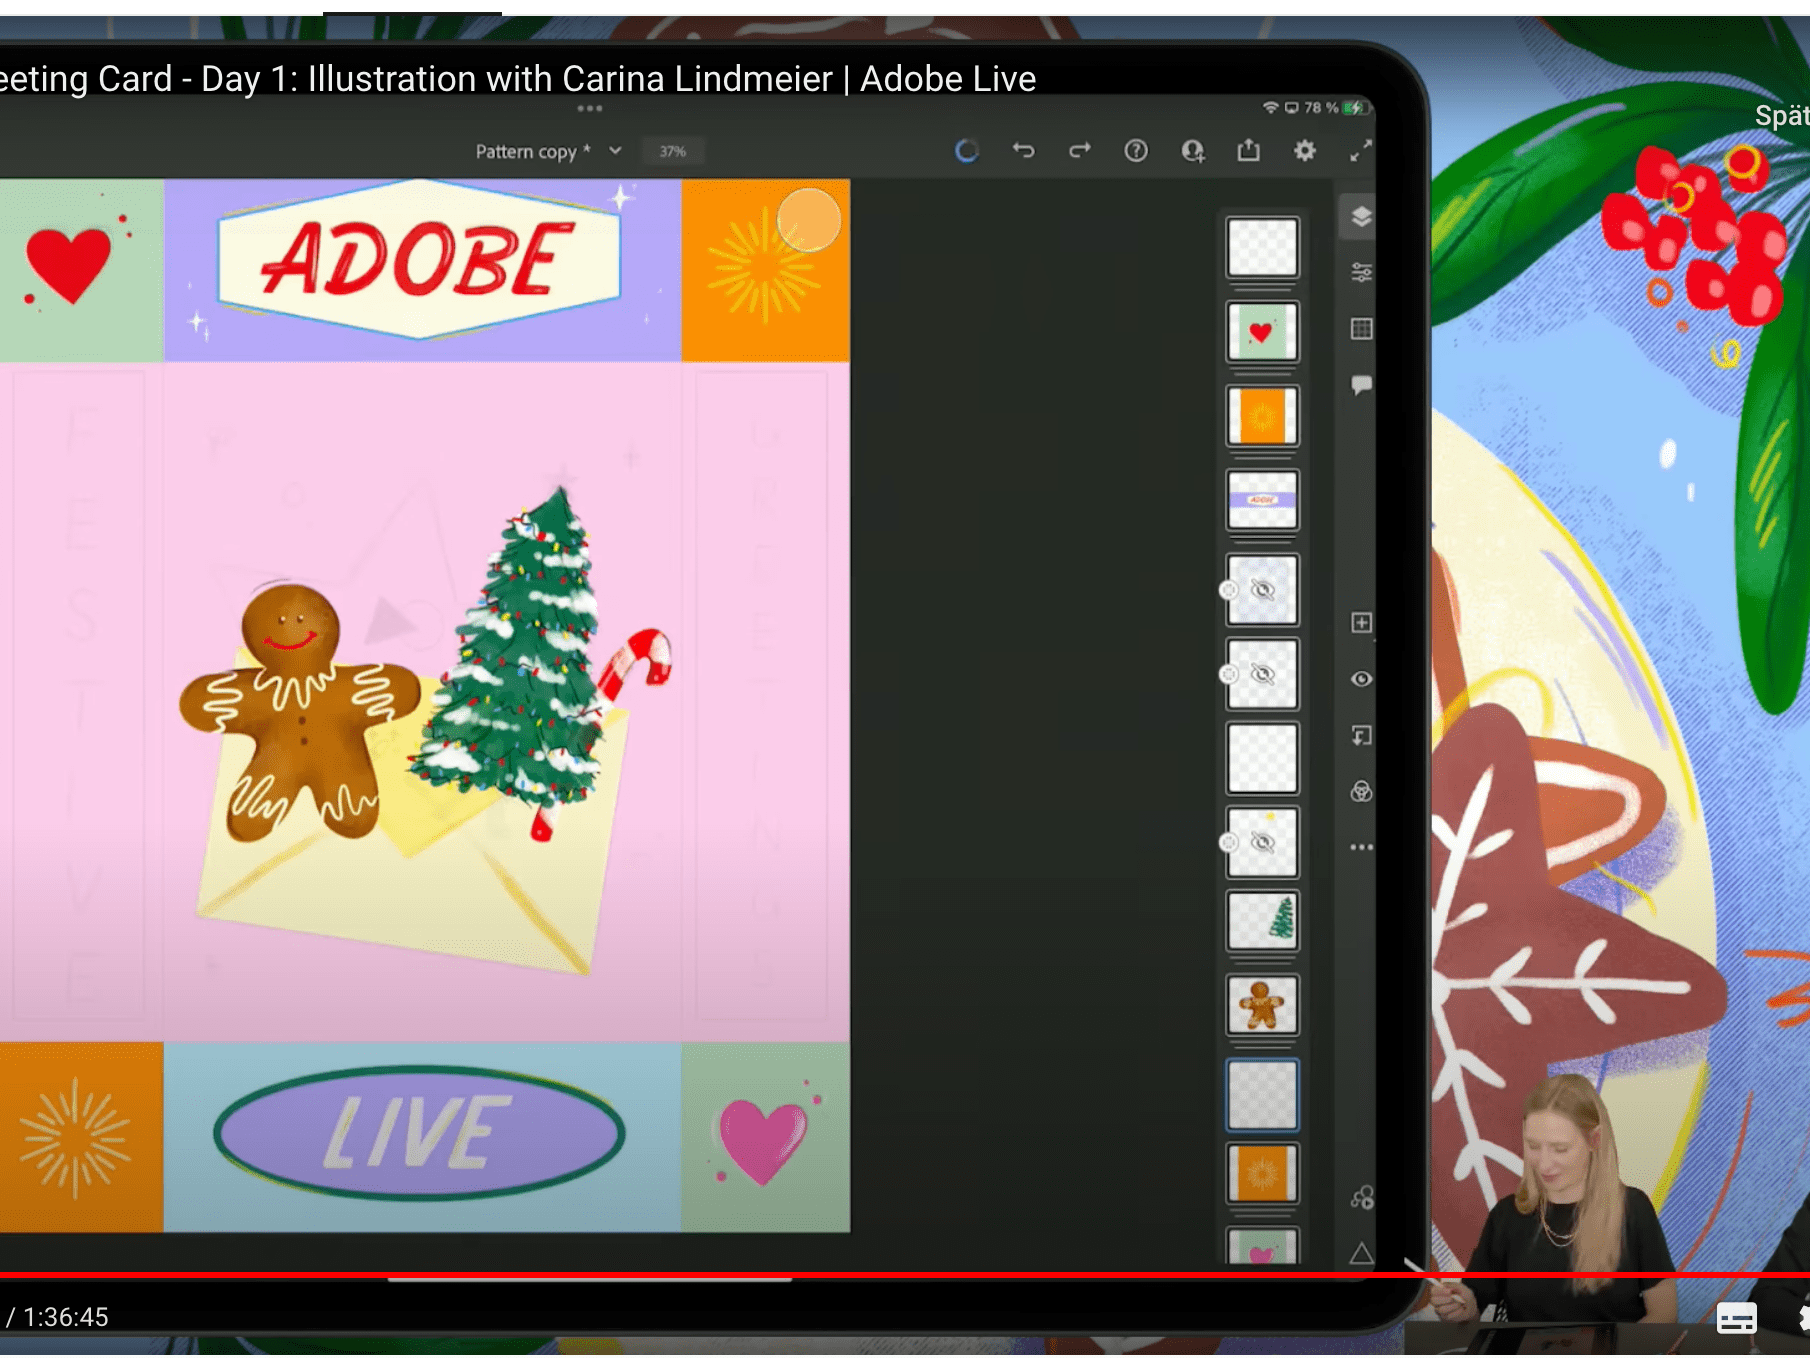1810x1358 pixels.
Task: Check the iPad Wi-Fi status icon
Action: [x=1270, y=107]
